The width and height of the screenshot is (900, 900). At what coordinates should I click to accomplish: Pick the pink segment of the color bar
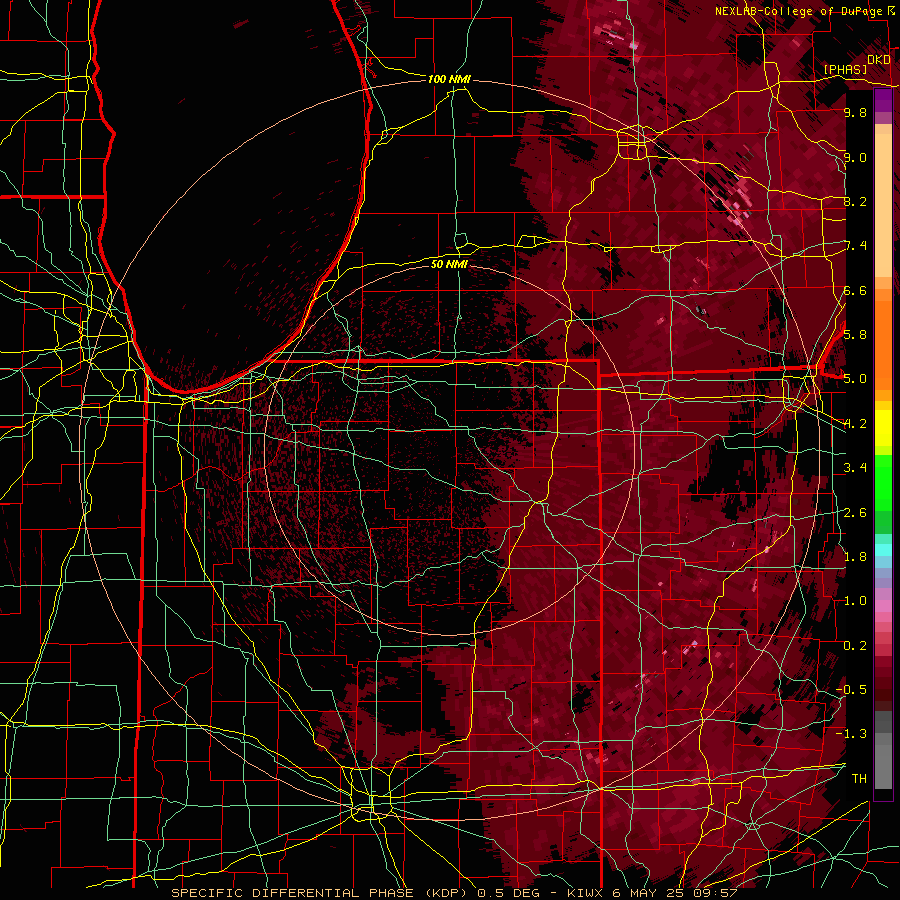click(883, 606)
